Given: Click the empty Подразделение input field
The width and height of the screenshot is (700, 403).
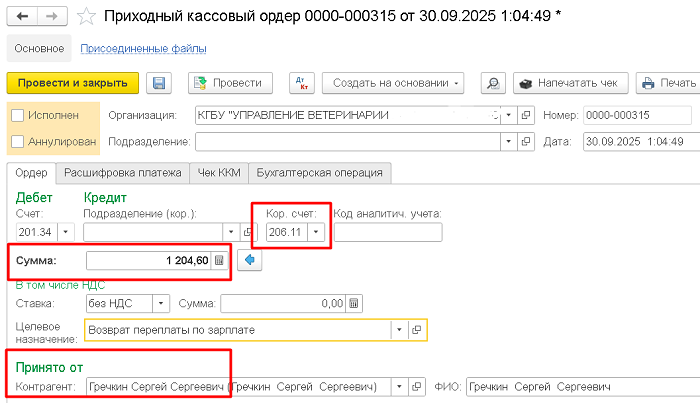Looking at the screenshot, I should [348, 141].
